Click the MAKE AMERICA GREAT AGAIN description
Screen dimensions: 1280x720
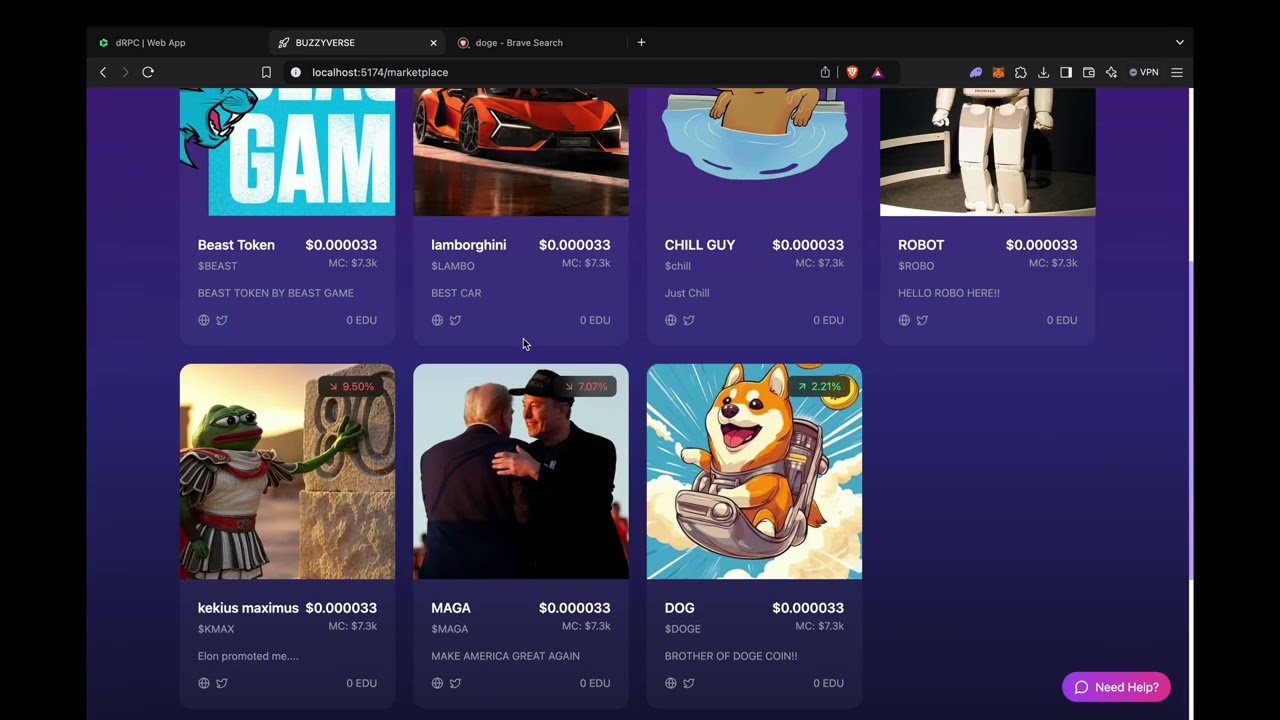(x=505, y=656)
